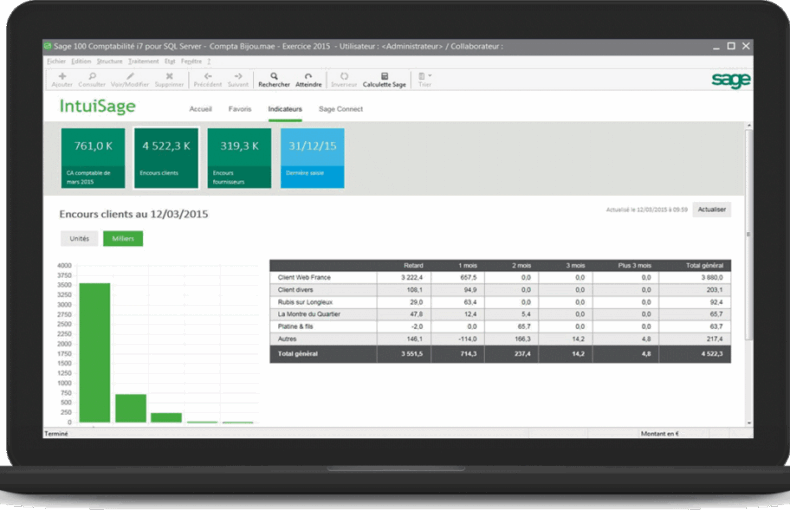
Task: Switch to the Sage Connect tab
Action: click(341, 109)
